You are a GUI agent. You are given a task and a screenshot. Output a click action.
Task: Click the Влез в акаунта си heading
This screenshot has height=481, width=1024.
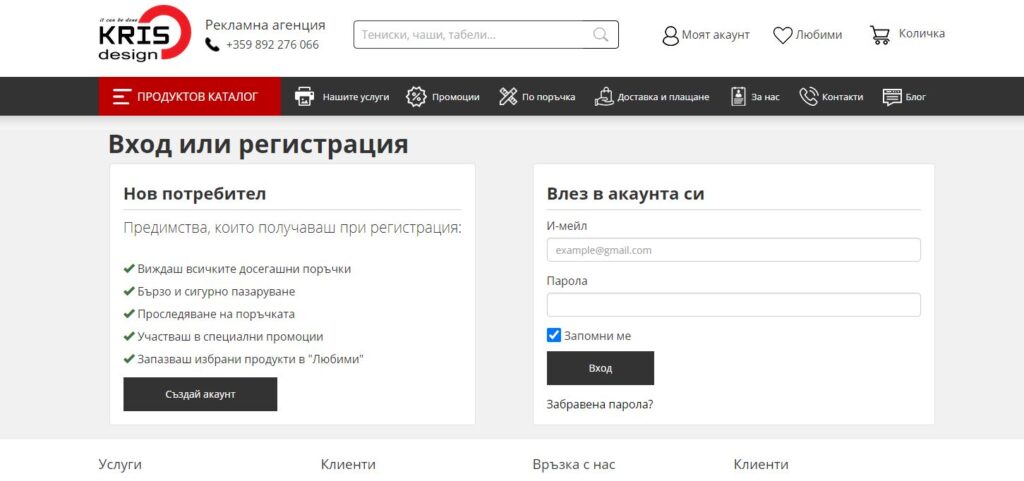pos(625,194)
